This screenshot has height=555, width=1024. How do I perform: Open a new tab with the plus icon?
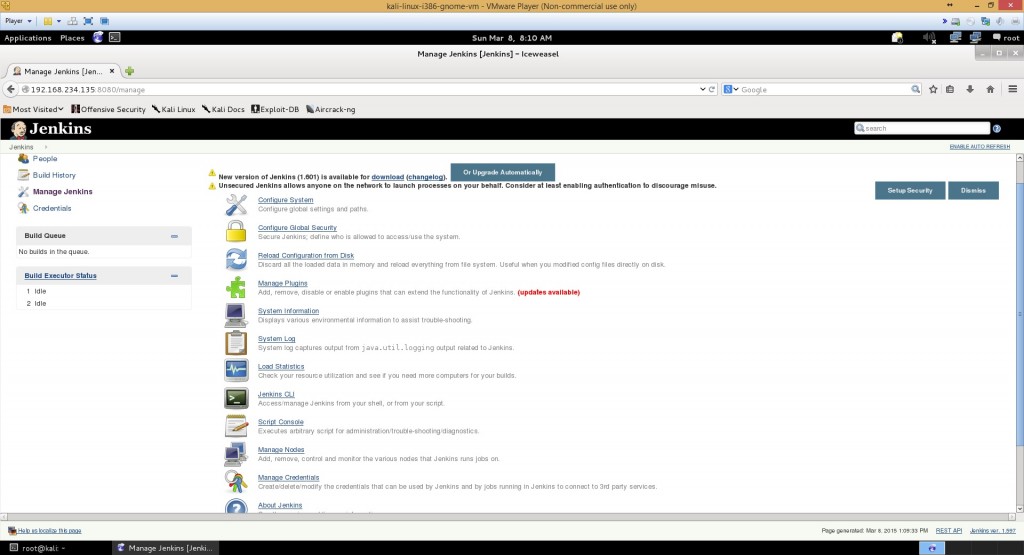(129, 71)
